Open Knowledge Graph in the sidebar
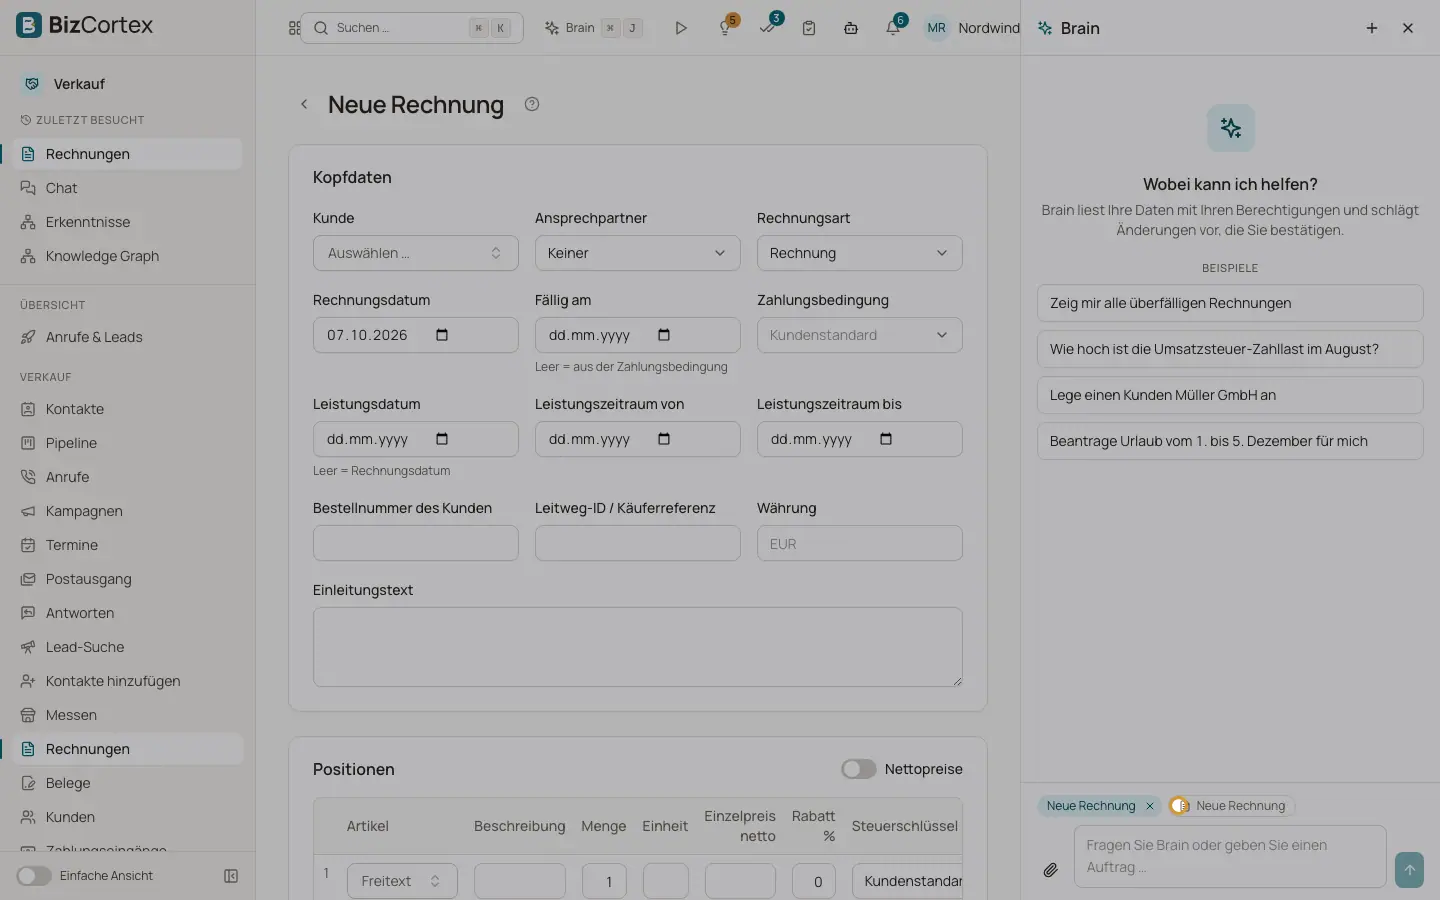Screen dimensions: 1440x900 pyautogui.click(x=102, y=256)
